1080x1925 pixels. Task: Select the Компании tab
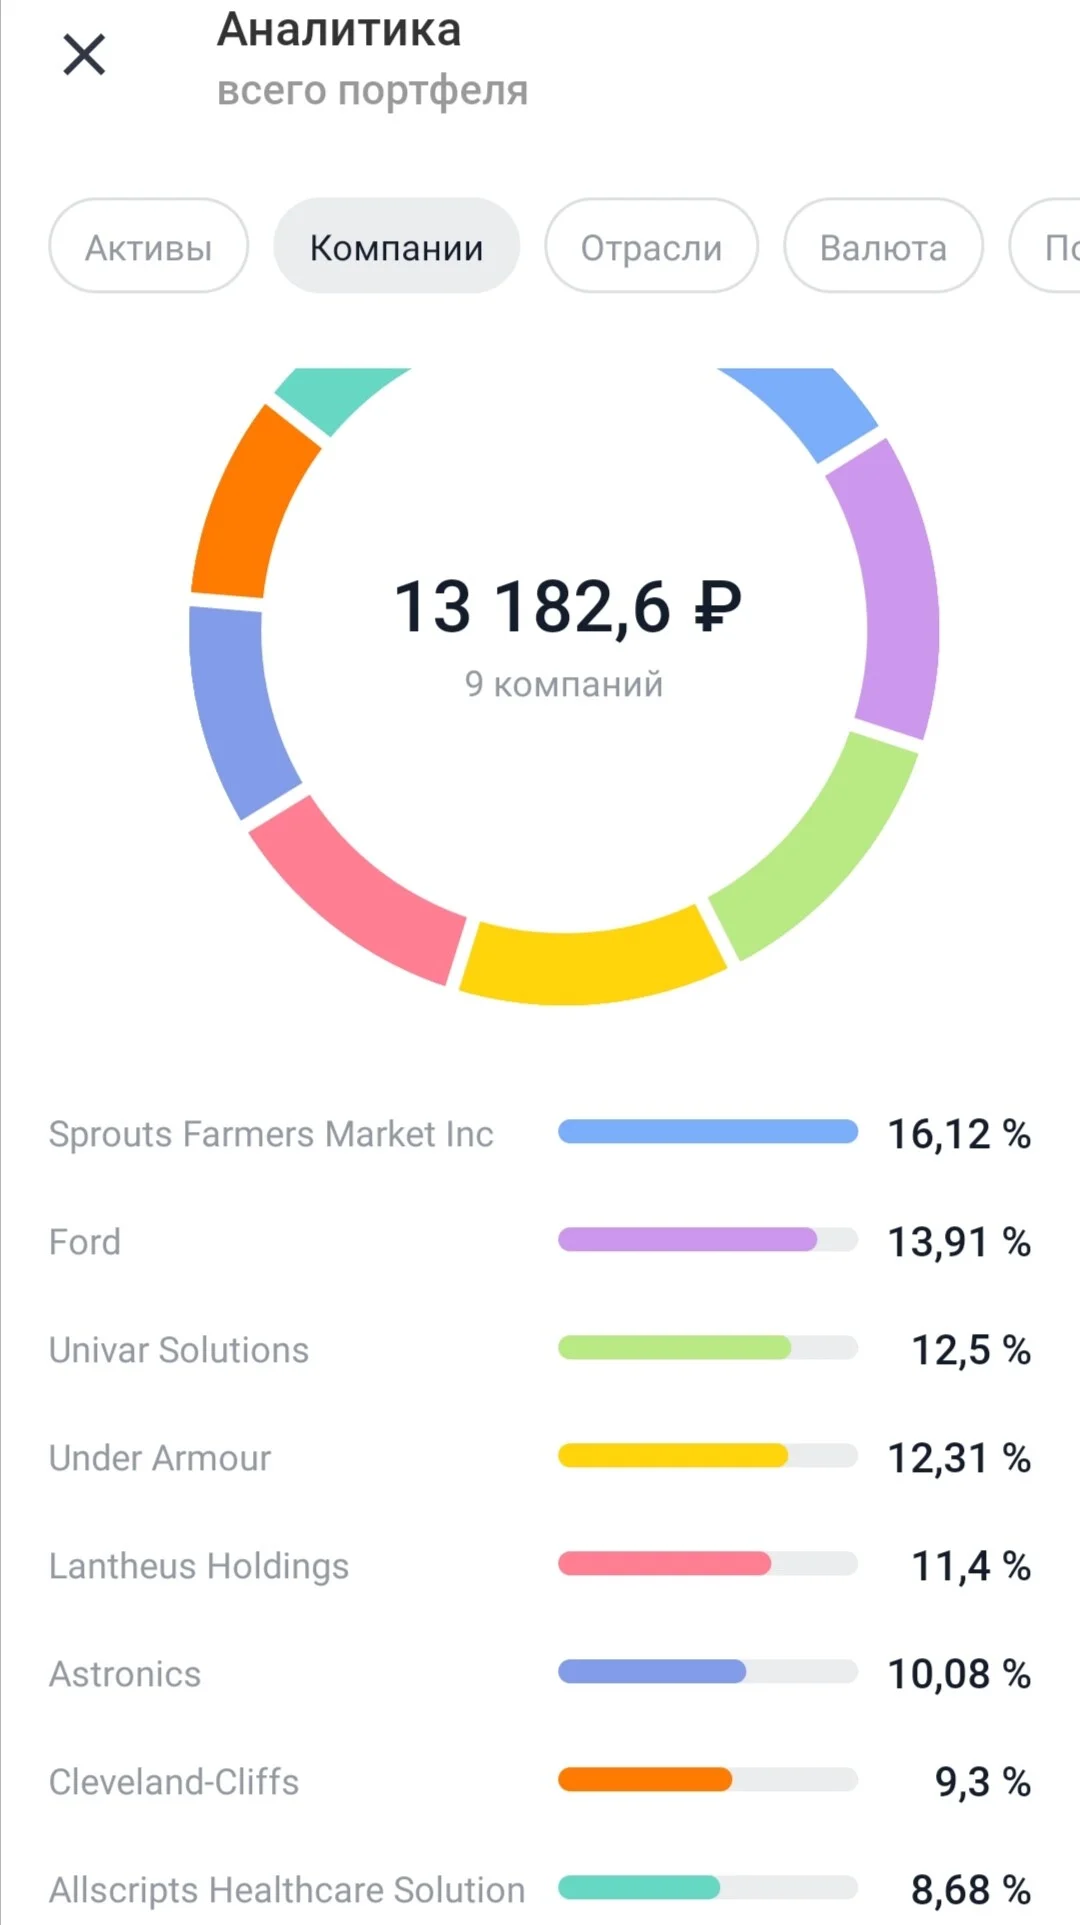point(397,246)
